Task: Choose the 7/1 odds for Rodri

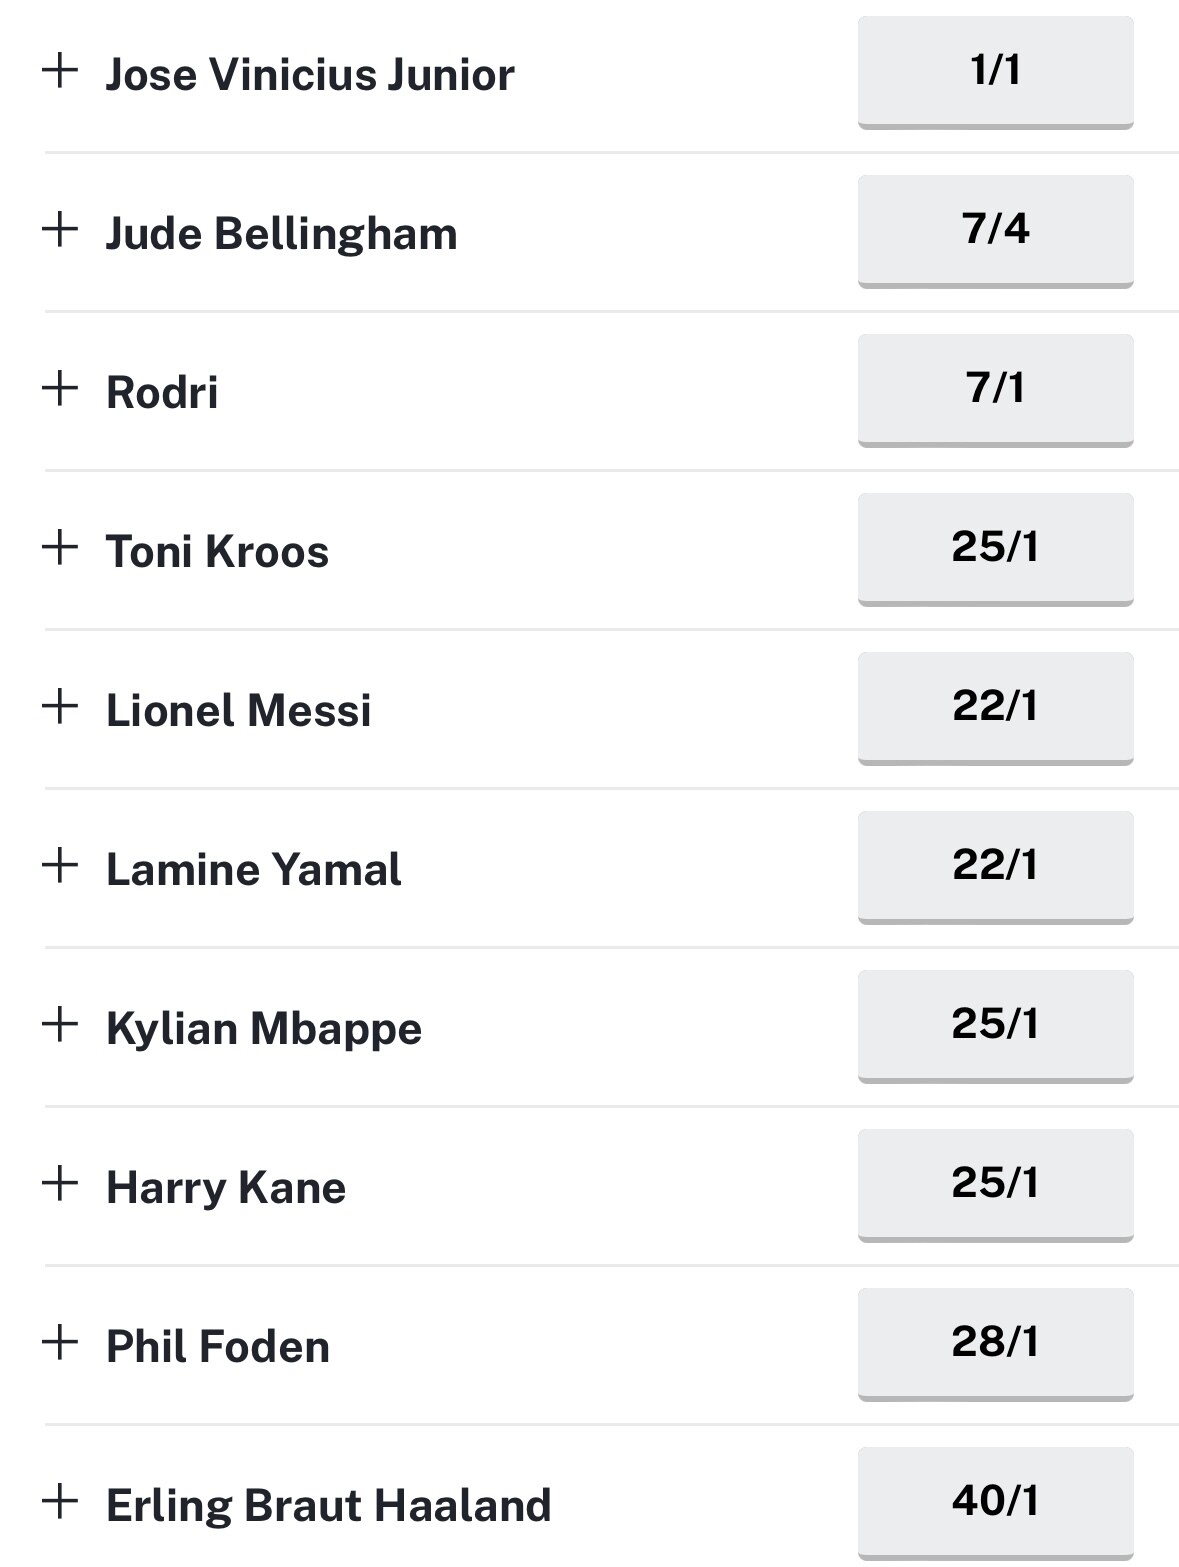Action: (995, 389)
